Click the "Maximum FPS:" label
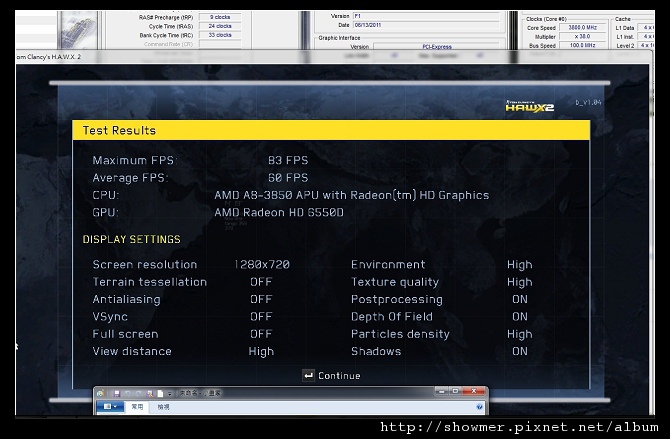This screenshot has height=439, width=670. [135, 160]
